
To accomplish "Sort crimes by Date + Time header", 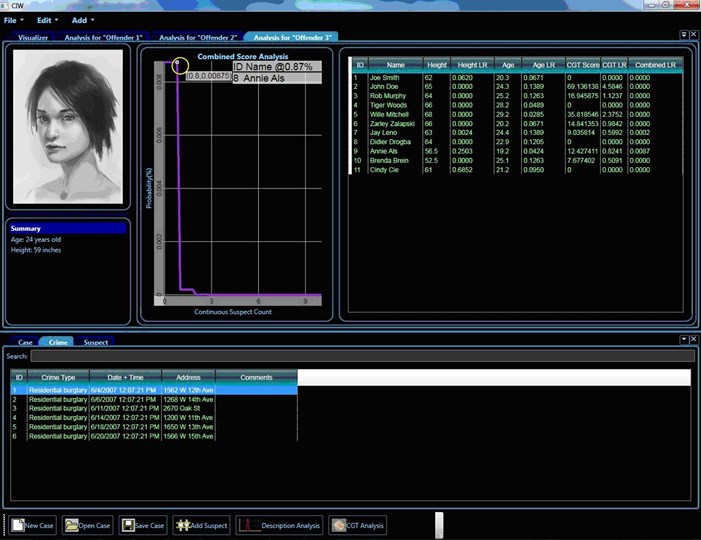I will click(125, 377).
